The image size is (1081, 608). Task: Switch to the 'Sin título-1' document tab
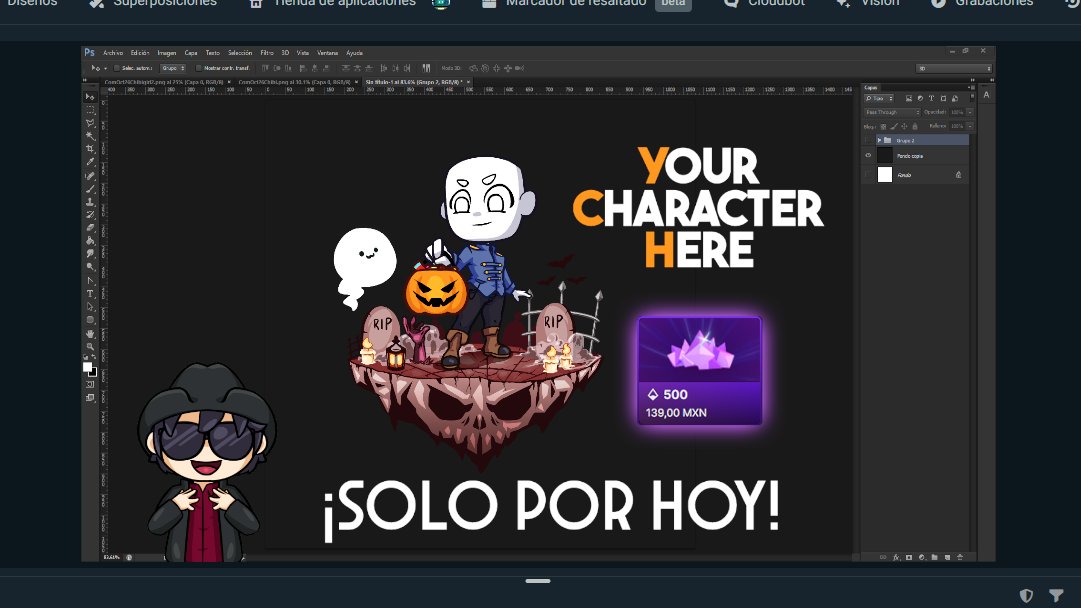point(414,82)
